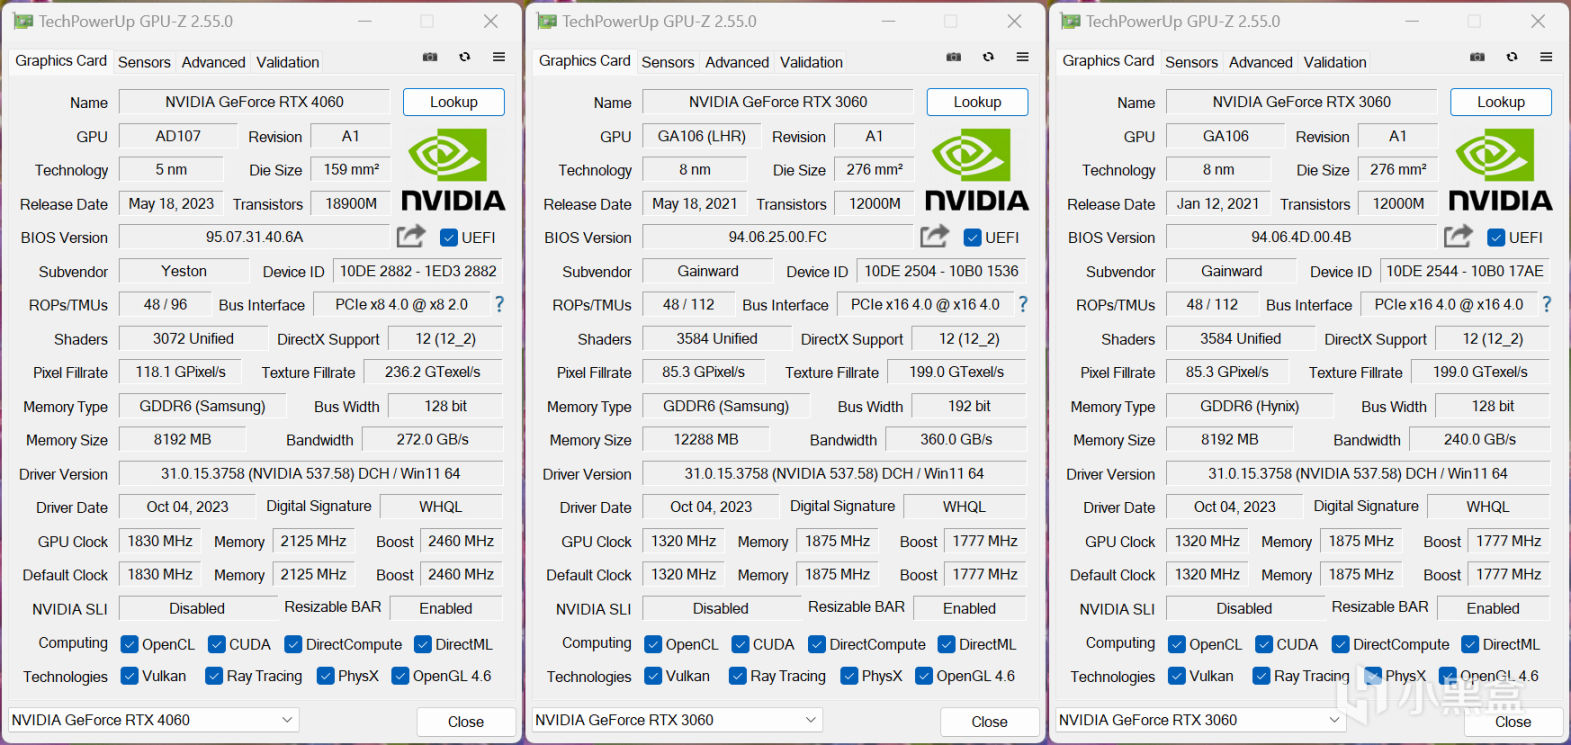Click title bar GPU-Z icon of Hynix RTX 3060 window
Screen dimensions: 1571x745
point(1071,21)
